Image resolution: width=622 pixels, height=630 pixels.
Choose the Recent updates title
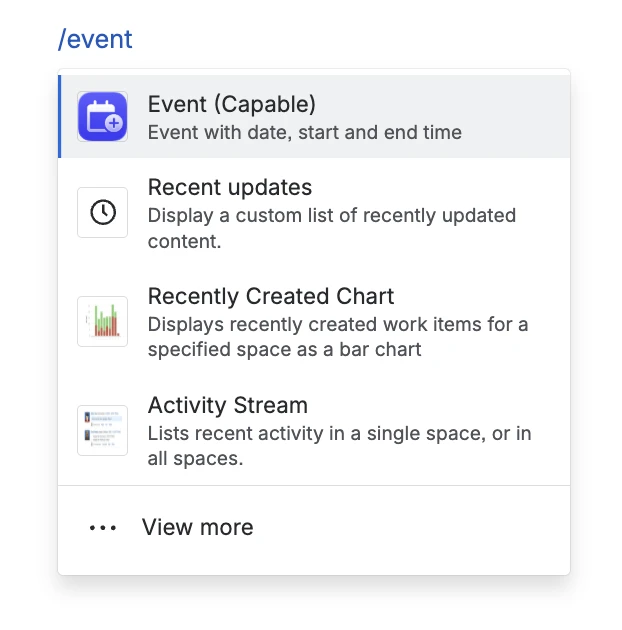tap(229, 187)
